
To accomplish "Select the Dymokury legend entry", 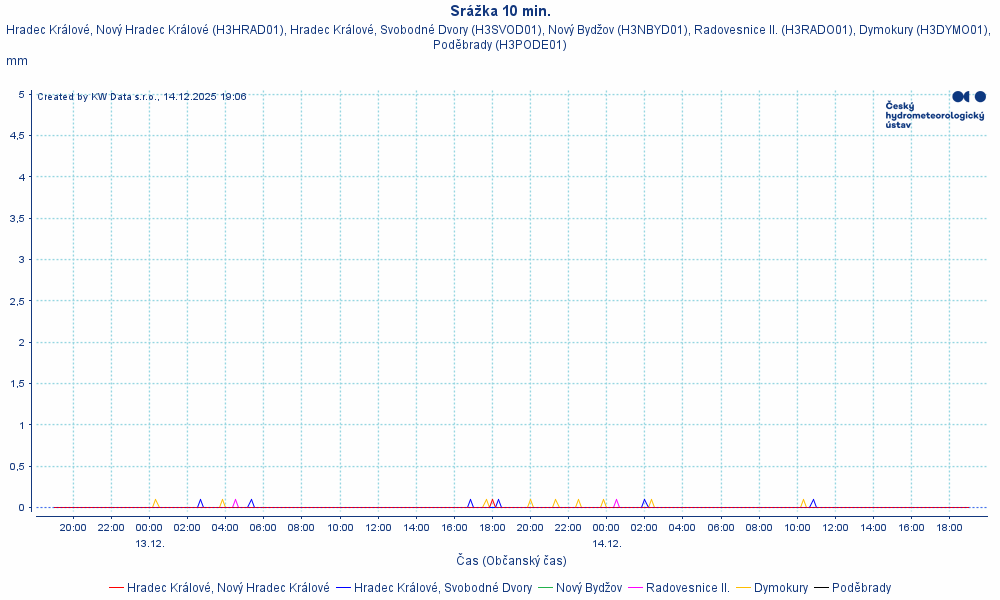I will tap(780, 588).
